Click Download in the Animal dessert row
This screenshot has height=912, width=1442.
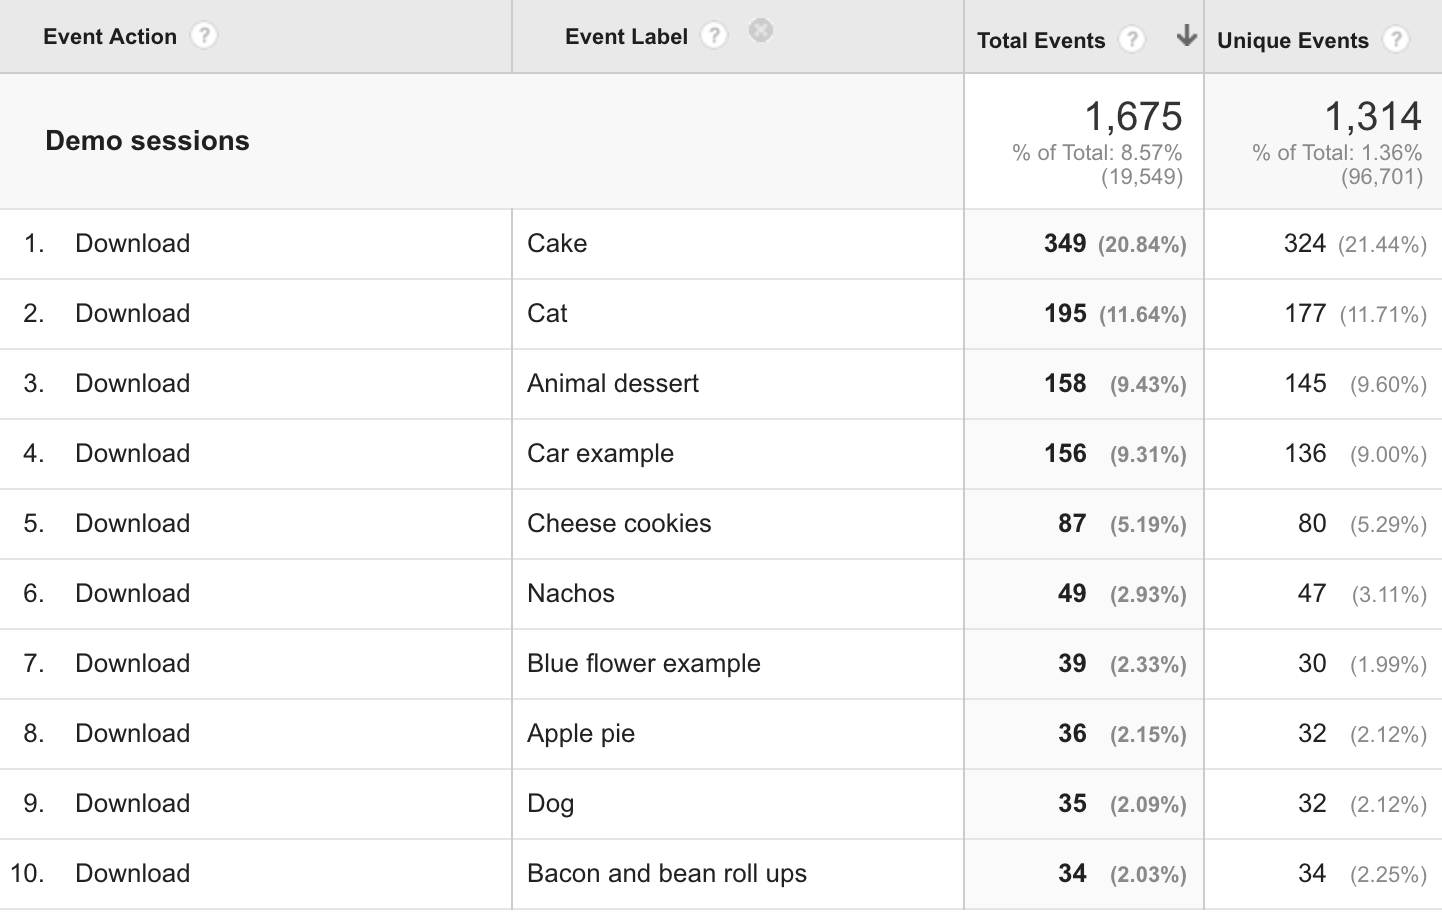pos(132,384)
